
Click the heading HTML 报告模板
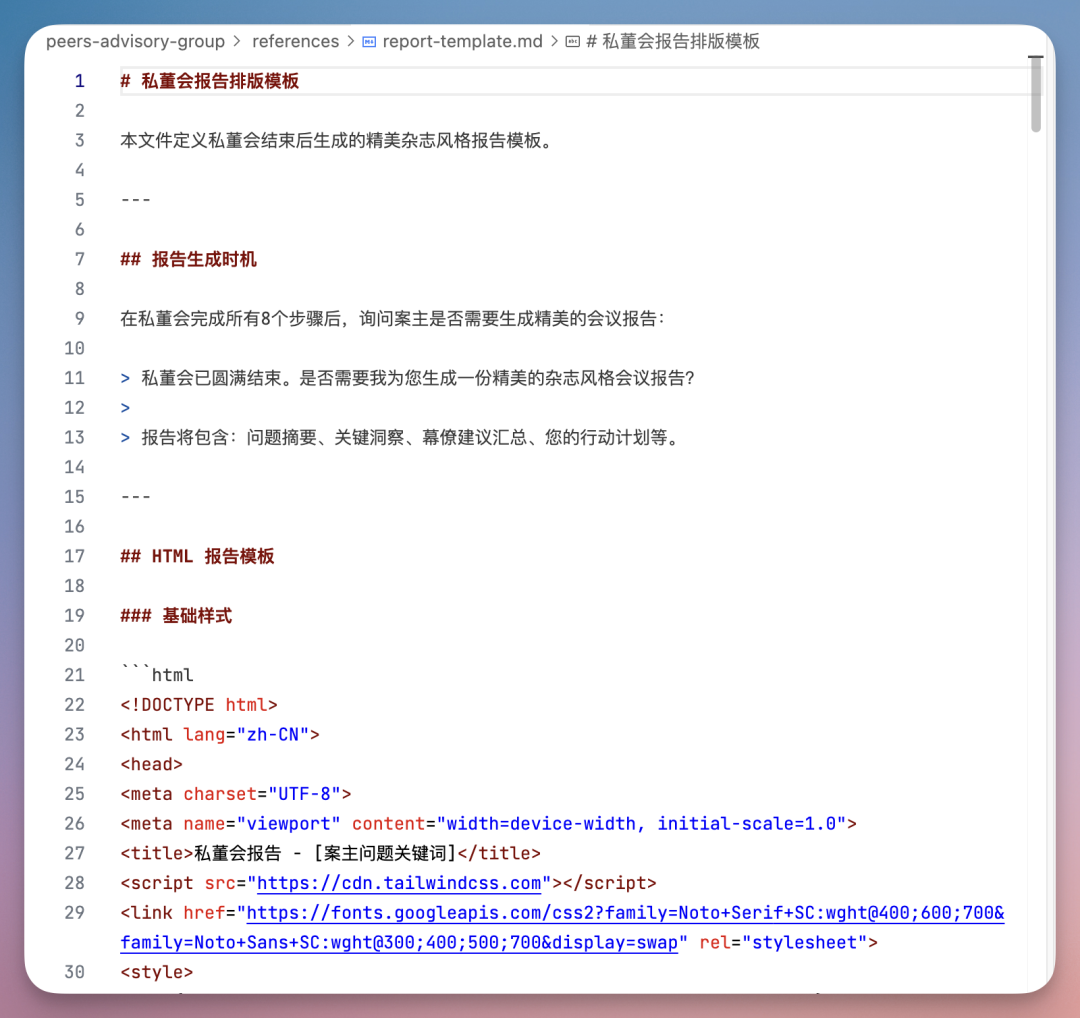coord(196,556)
